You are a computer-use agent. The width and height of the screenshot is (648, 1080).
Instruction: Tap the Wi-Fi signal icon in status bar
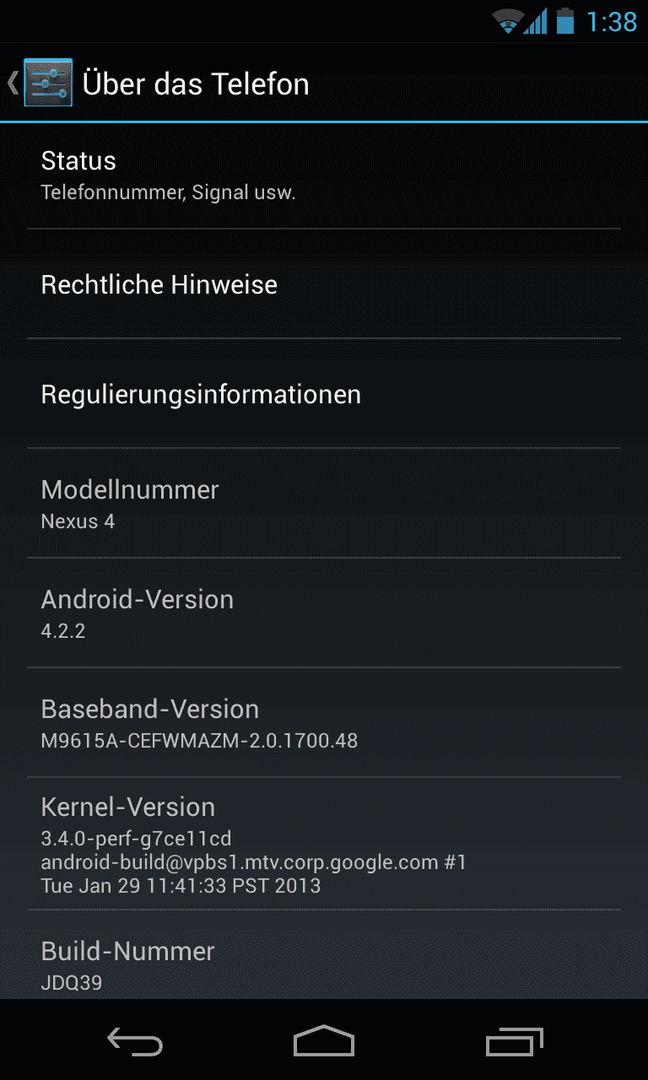507,21
